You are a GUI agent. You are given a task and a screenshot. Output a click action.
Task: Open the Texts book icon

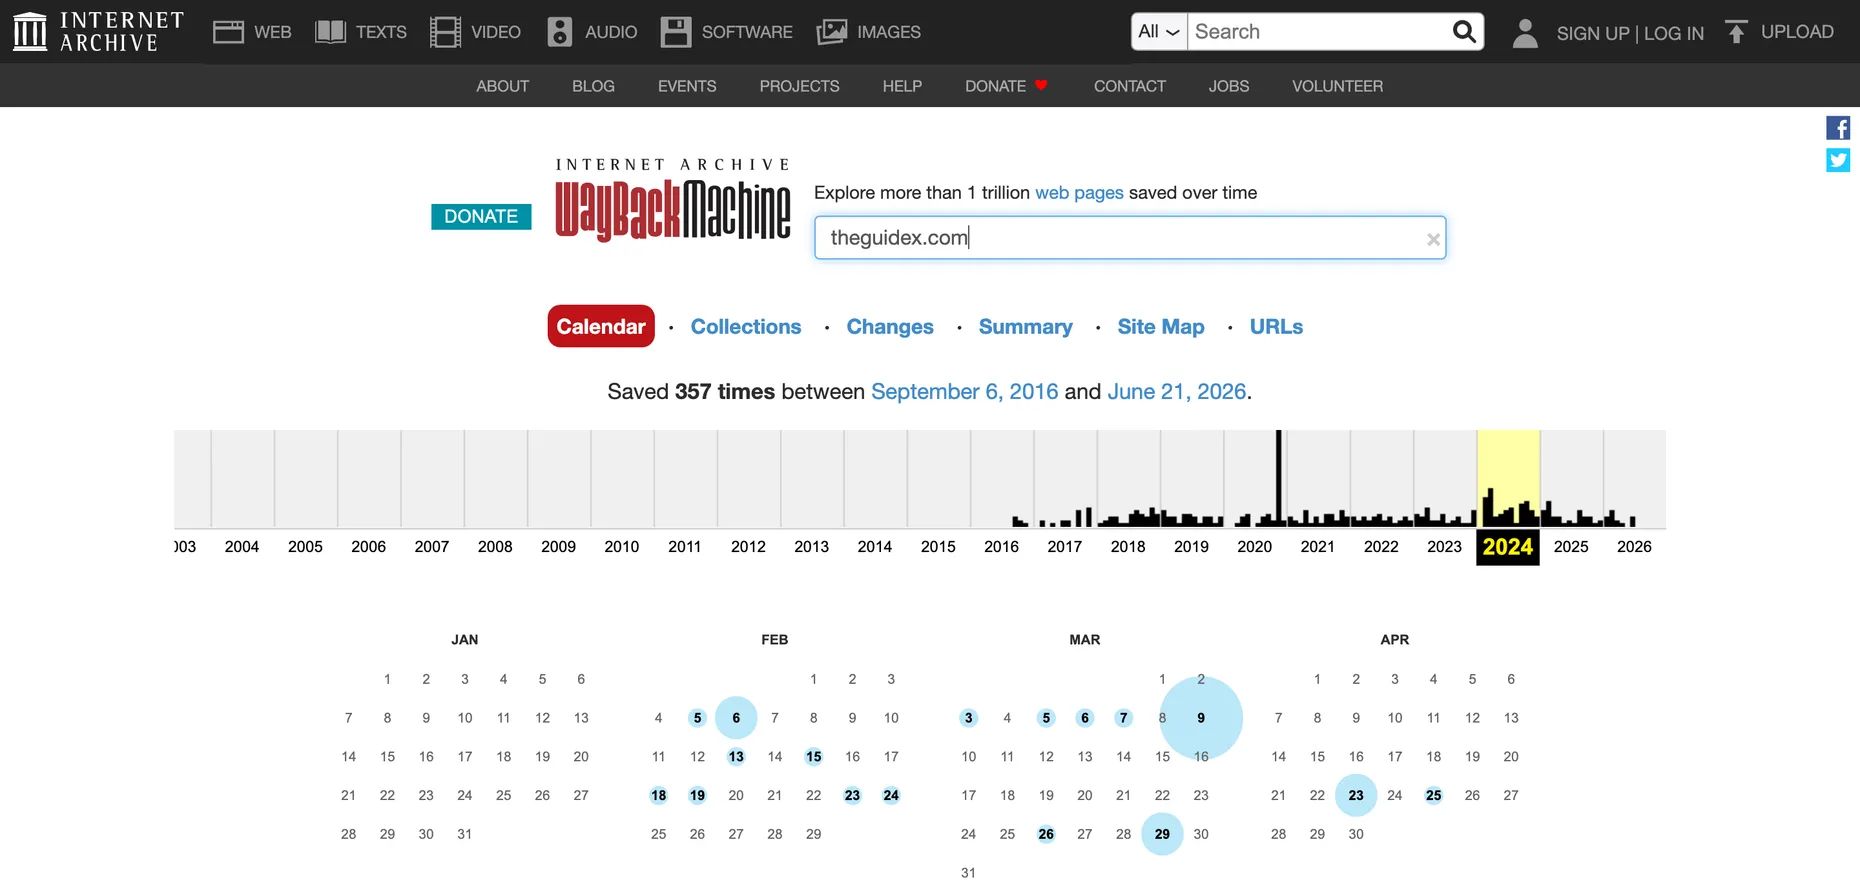pos(331,32)
